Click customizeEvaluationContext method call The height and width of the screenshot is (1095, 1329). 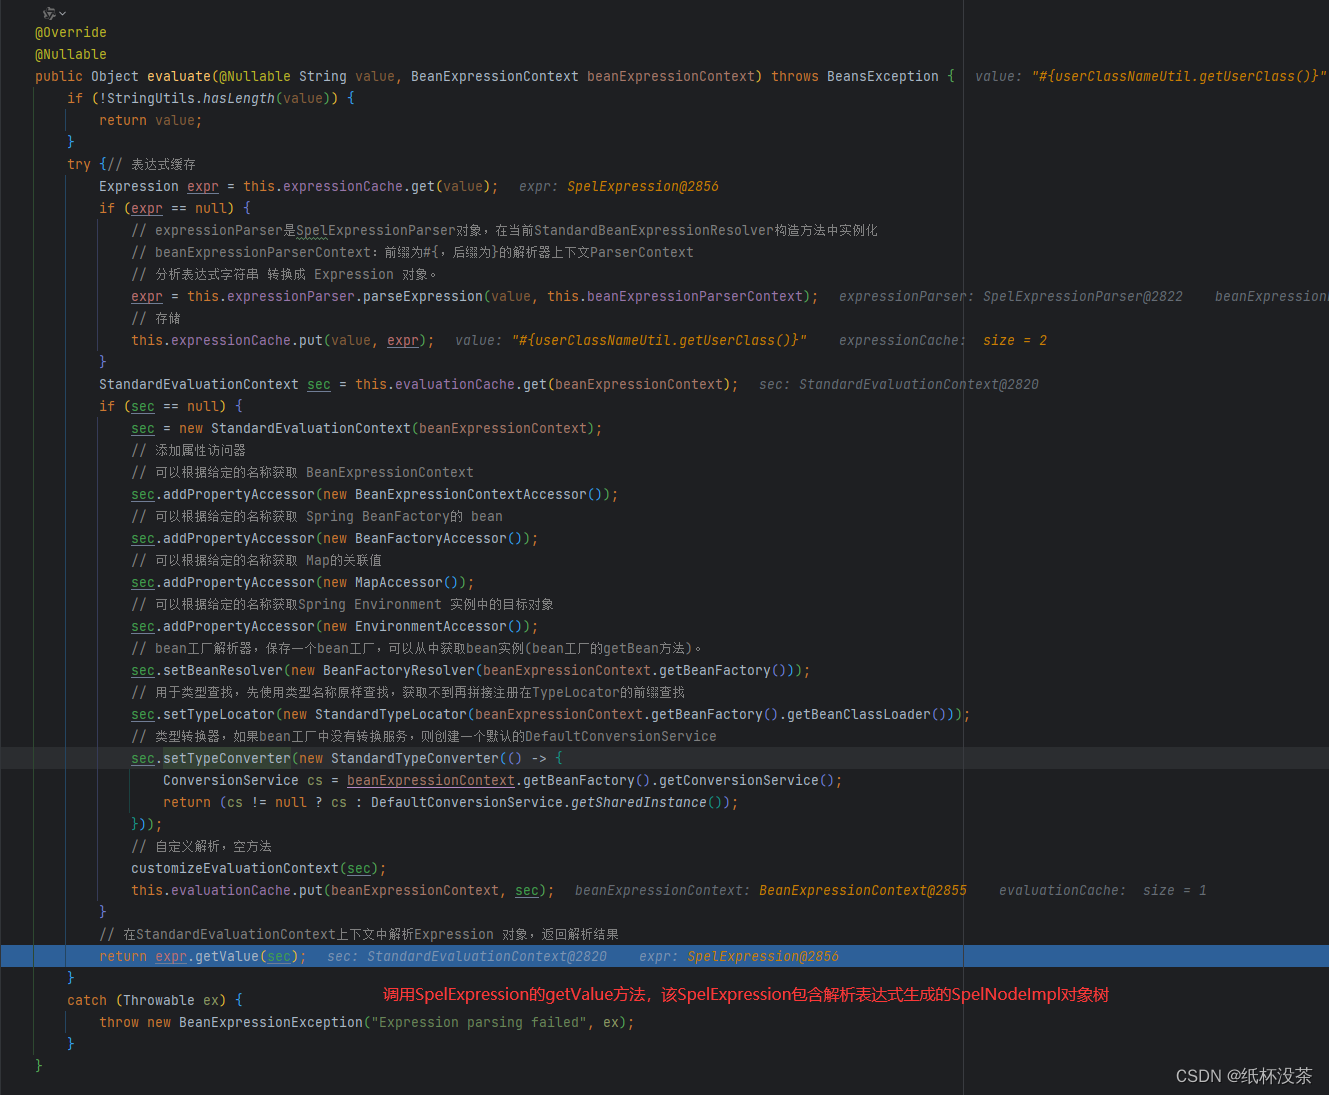[235, 868]
